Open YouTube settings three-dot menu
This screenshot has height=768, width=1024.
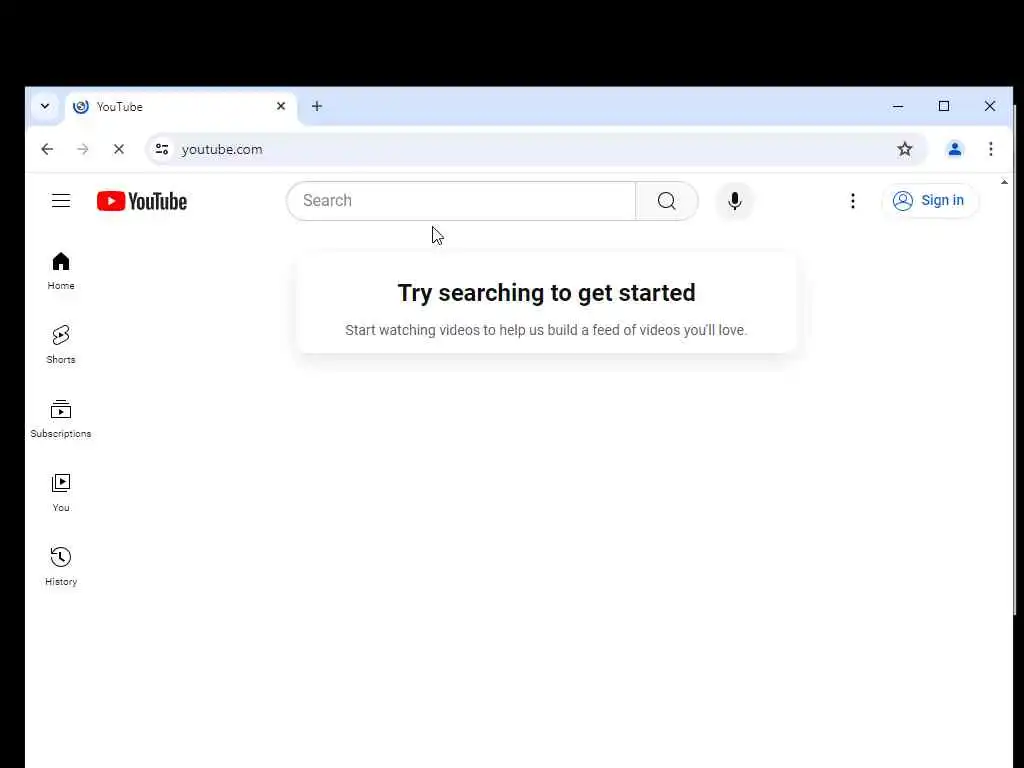(852, 200)
